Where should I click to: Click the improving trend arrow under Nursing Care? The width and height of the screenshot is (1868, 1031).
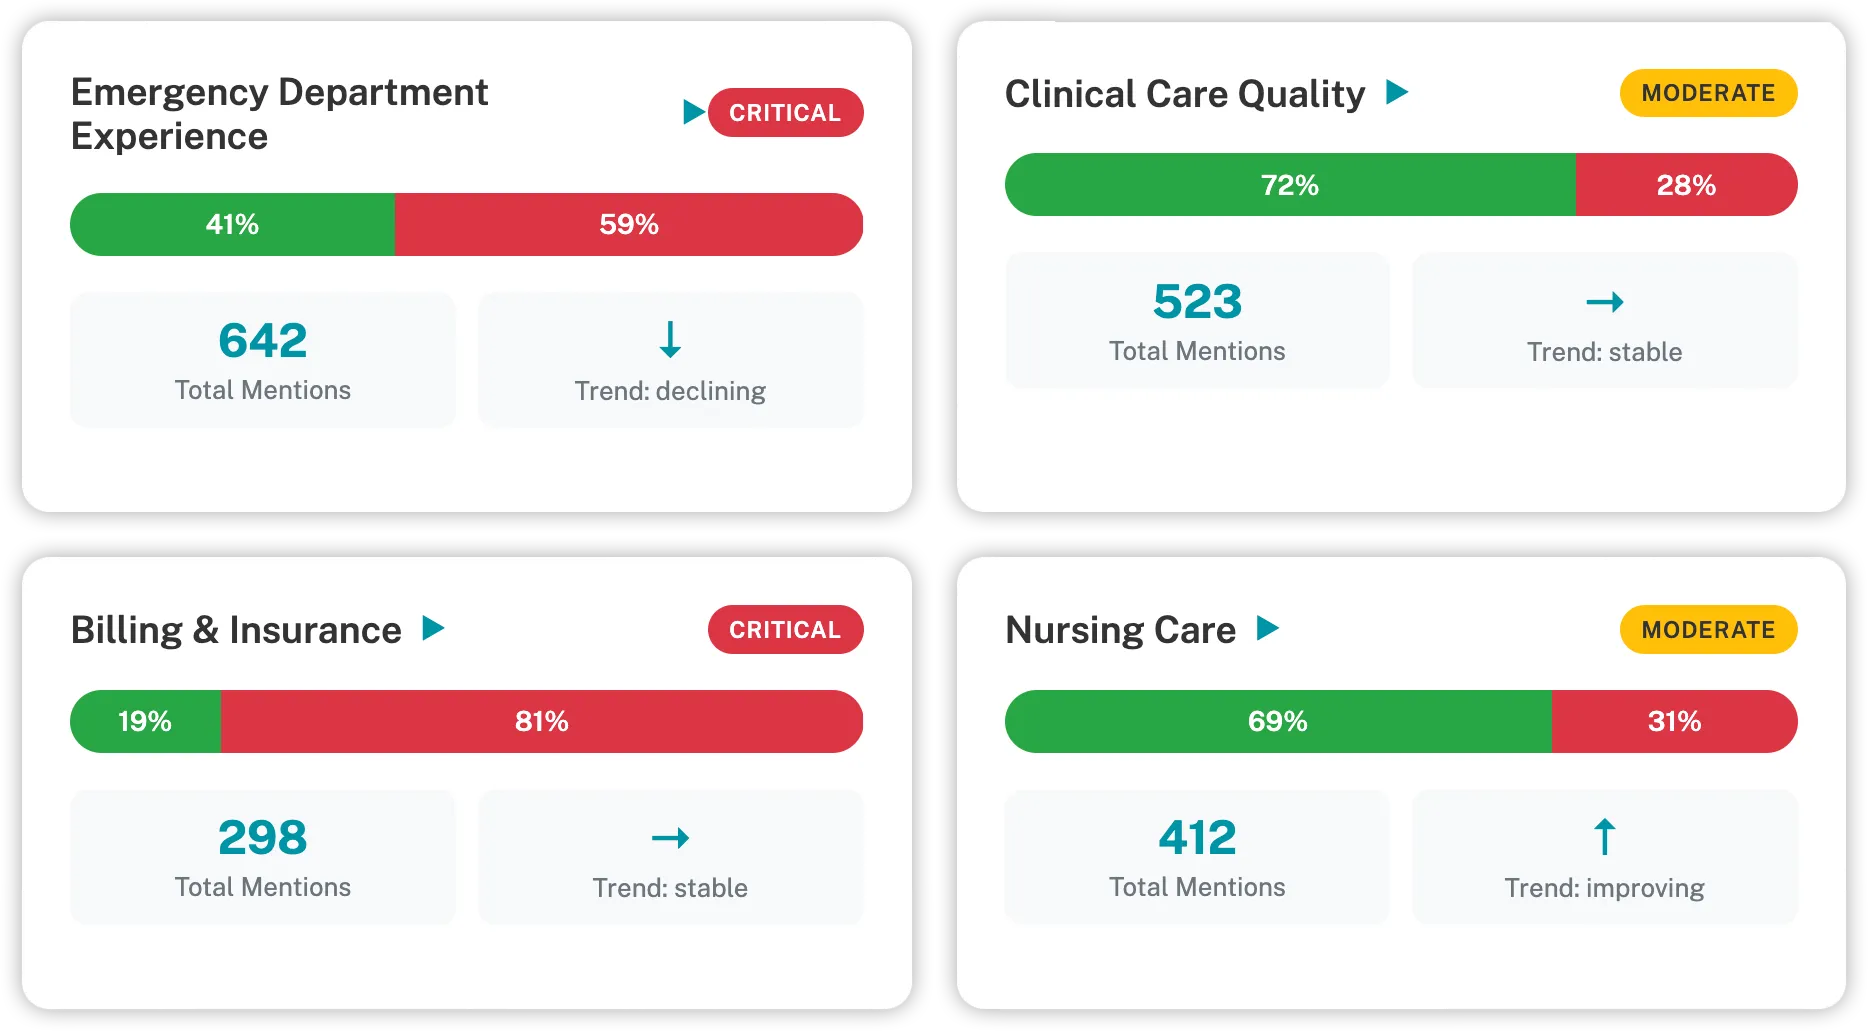[x=1604, y=837]
